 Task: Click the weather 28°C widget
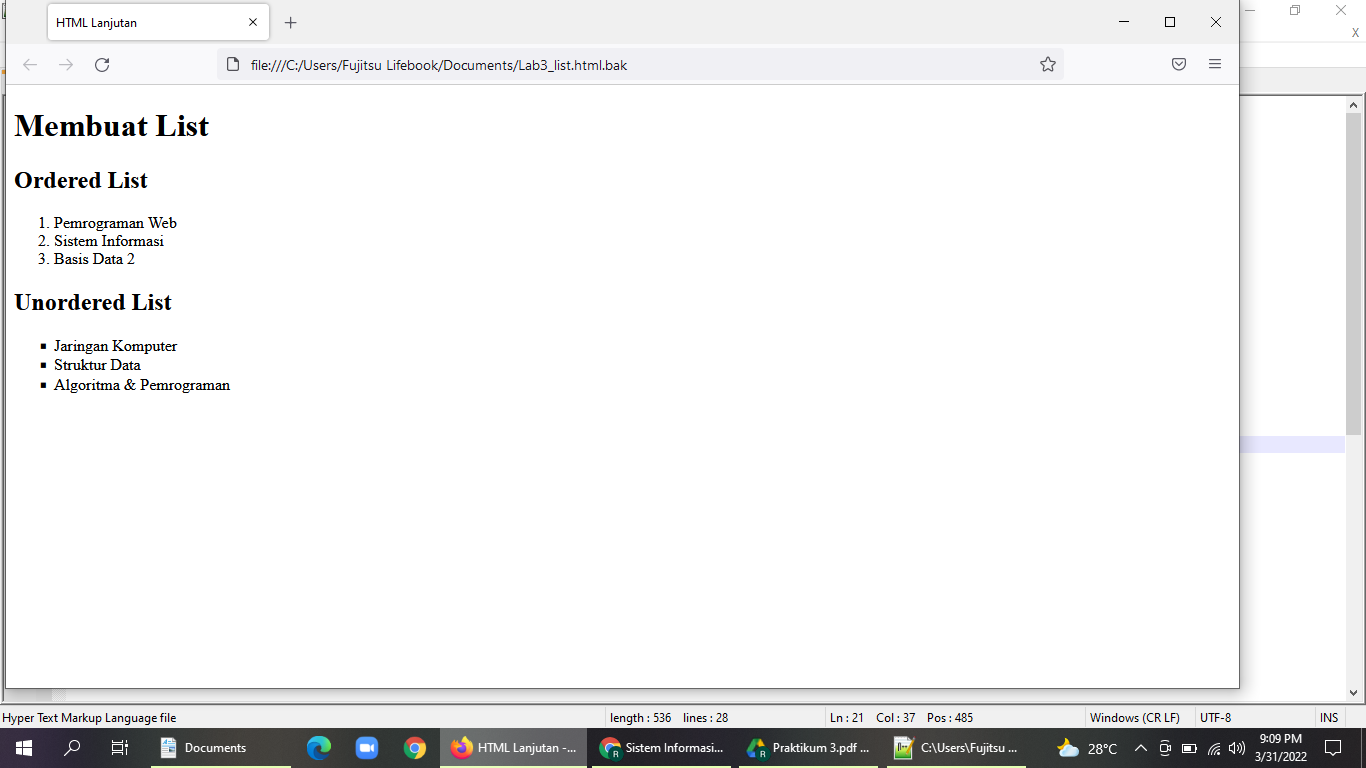tap(1088, 748)
